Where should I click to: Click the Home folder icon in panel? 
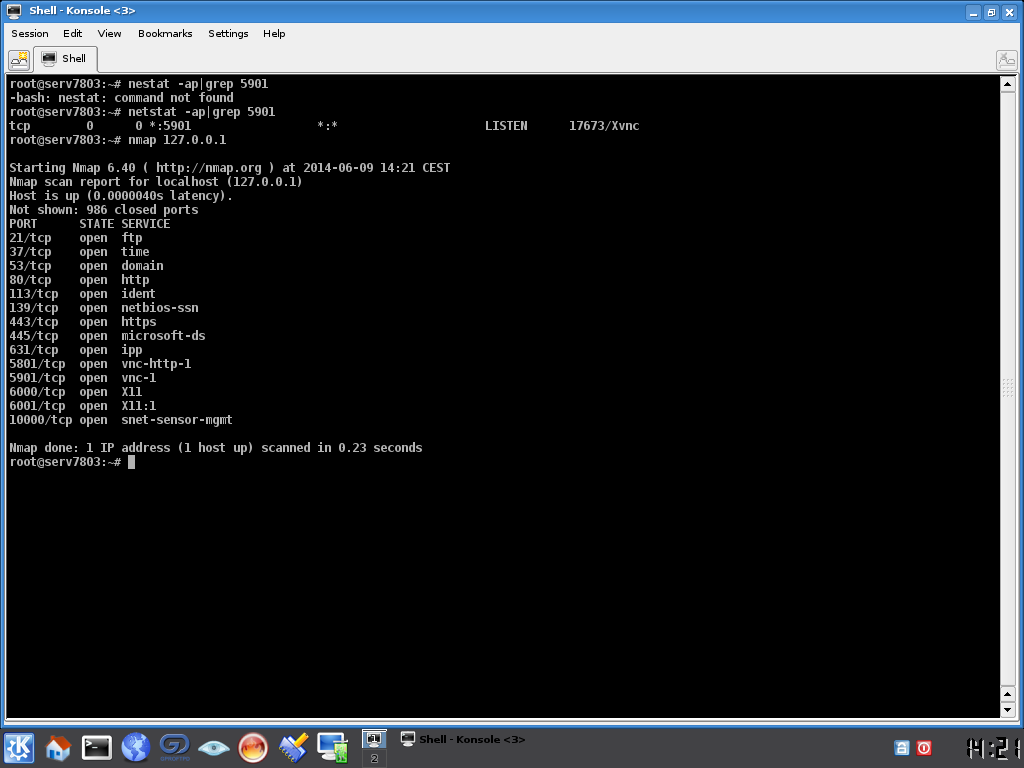[x=58, y=747]
